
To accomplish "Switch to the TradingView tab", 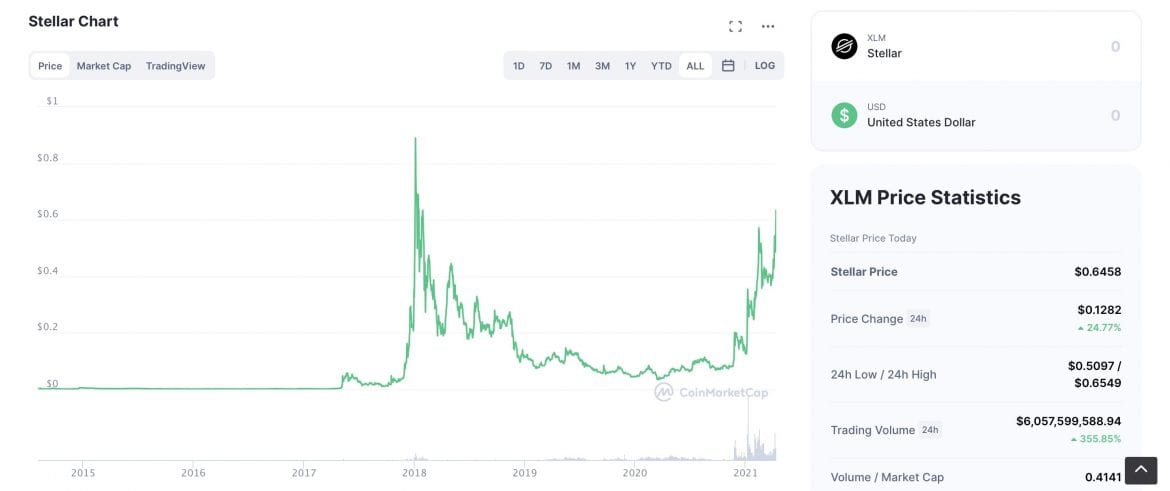I will [x=175, y=66].
